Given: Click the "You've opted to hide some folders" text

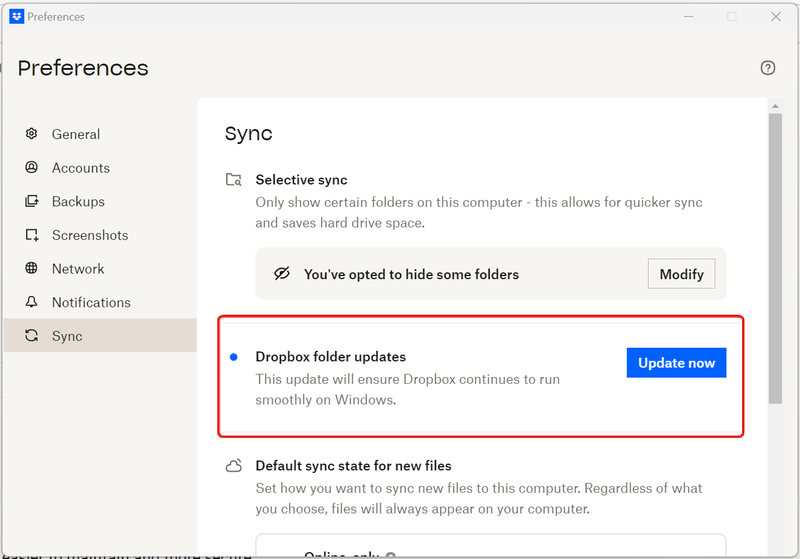Looking at the screenshot, I should pyautogui.click(x=411, y=274).
